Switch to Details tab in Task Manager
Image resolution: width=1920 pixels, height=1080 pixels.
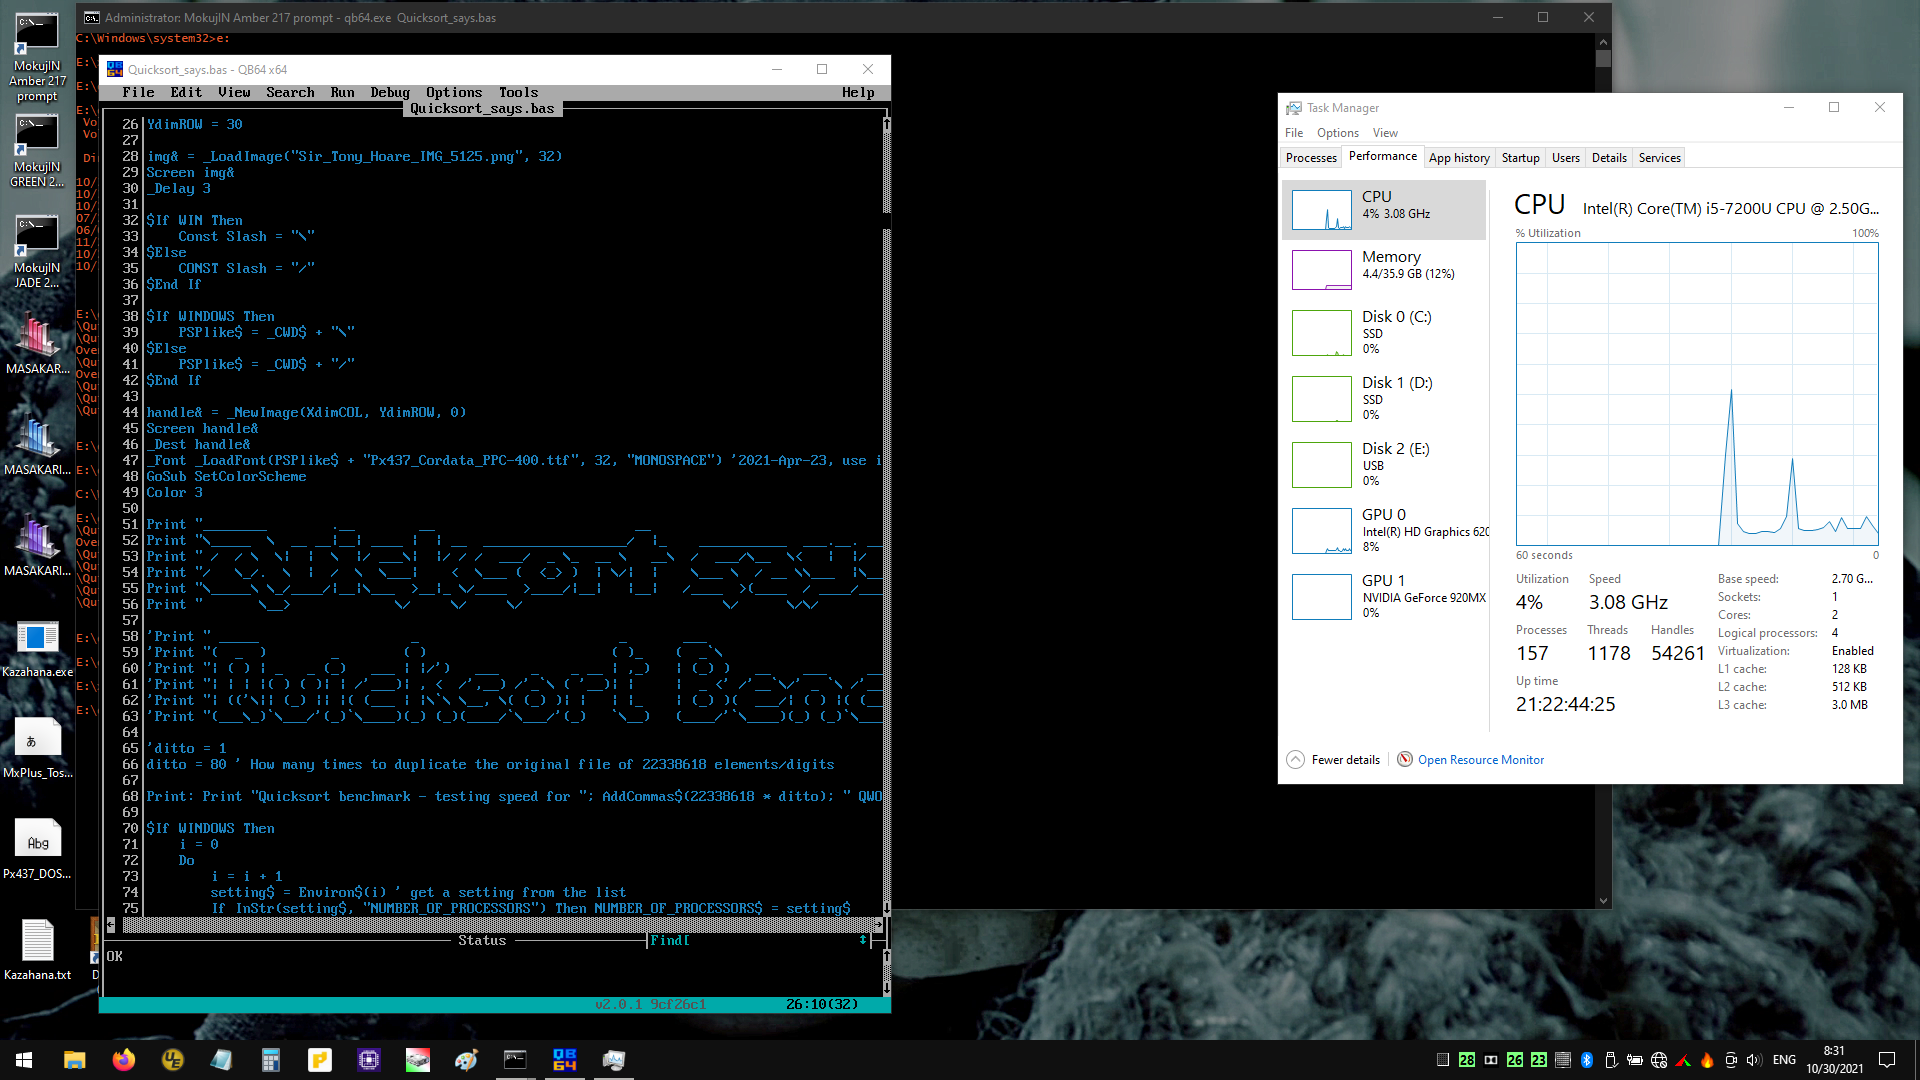[x=1609, y=158]
